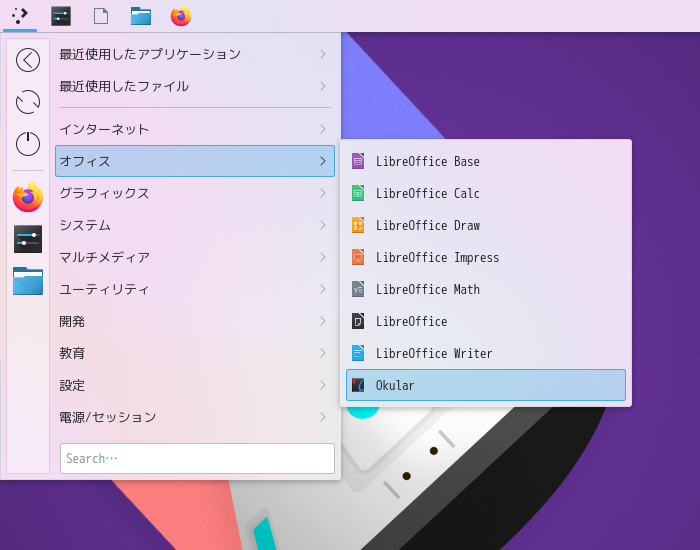Viewport: 700px width, 550px height.
Task: Open the 設定 category
Action: [195, 385]
